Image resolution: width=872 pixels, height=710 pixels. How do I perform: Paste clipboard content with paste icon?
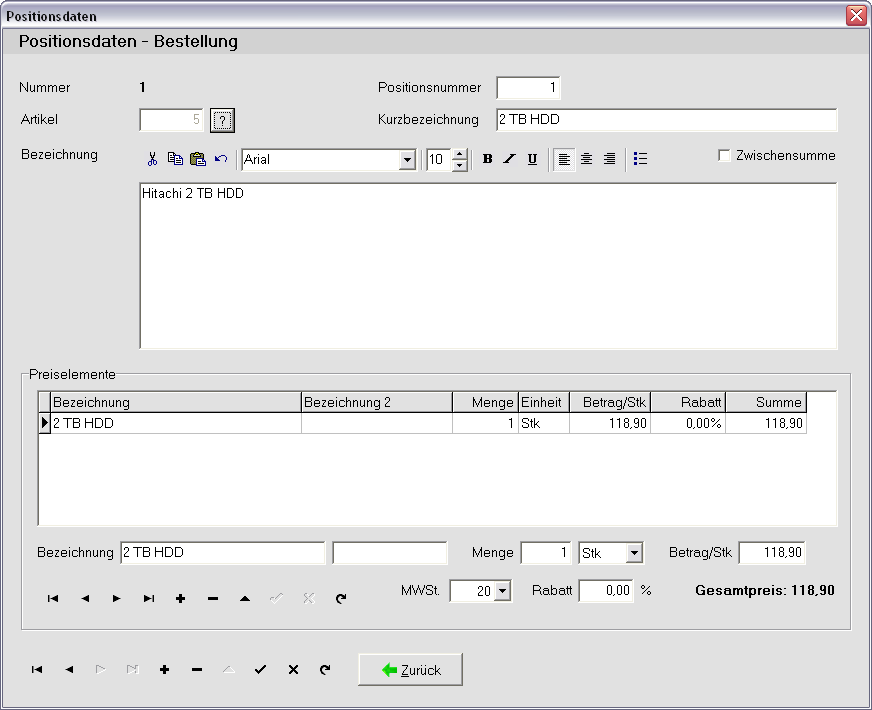pos(198,159)
